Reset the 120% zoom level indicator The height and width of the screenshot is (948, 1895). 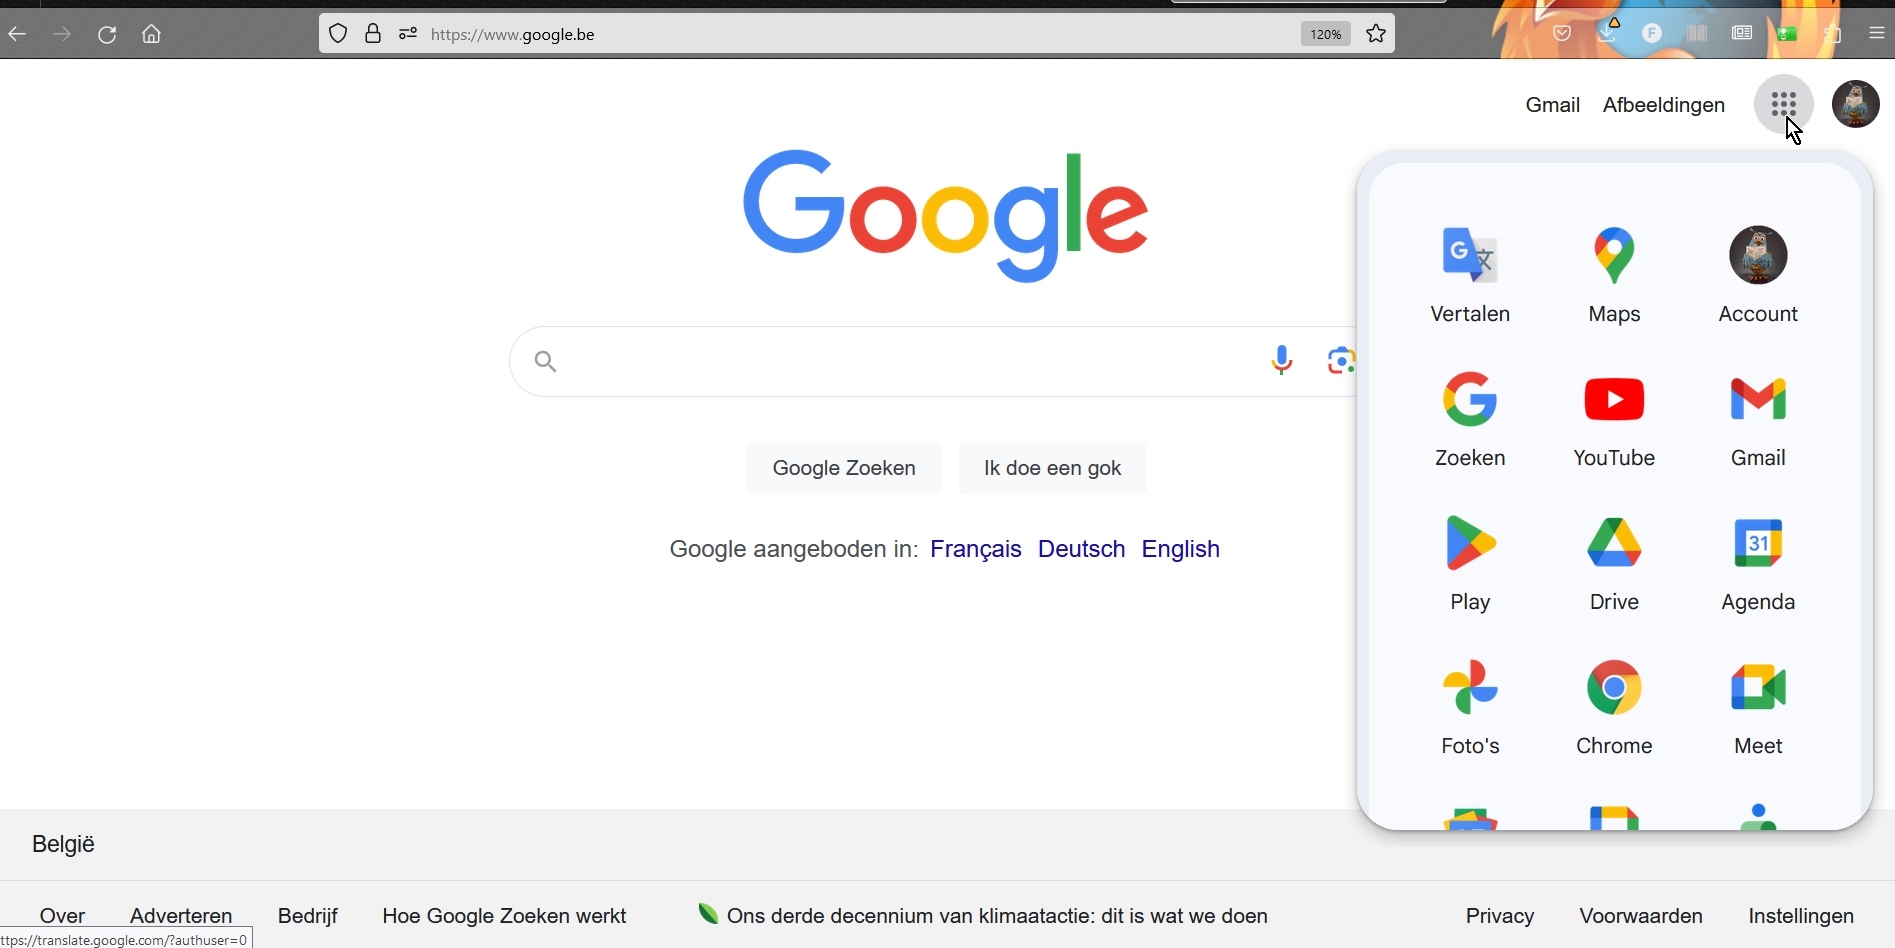pos(1325,34)
